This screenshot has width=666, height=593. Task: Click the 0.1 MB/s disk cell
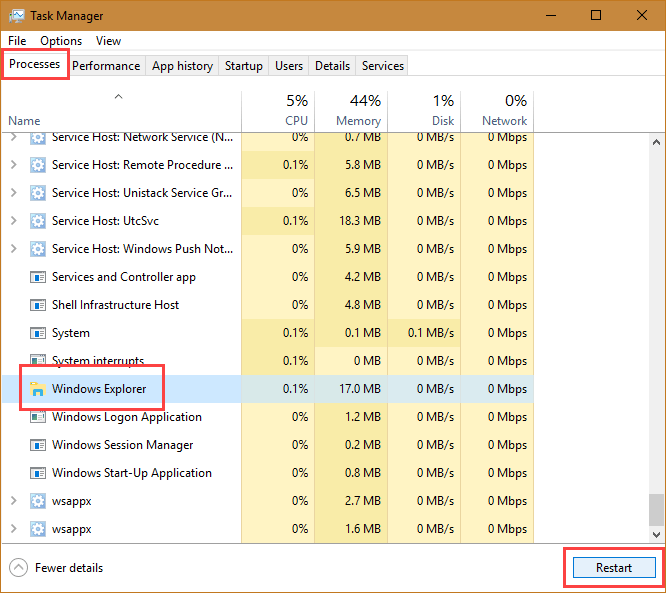click(x=424, y=333)
